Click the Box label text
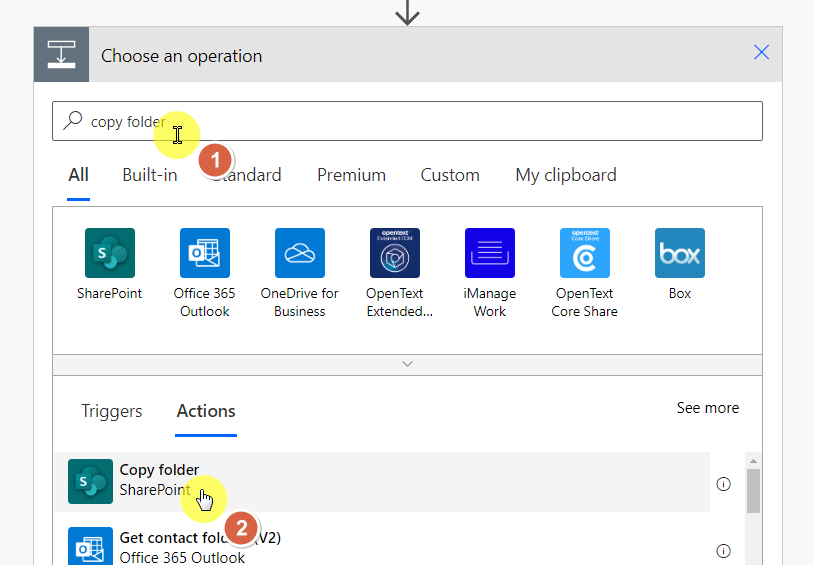Screen dimensions: 814x565 pyautogui.click(x=680, y=293)
